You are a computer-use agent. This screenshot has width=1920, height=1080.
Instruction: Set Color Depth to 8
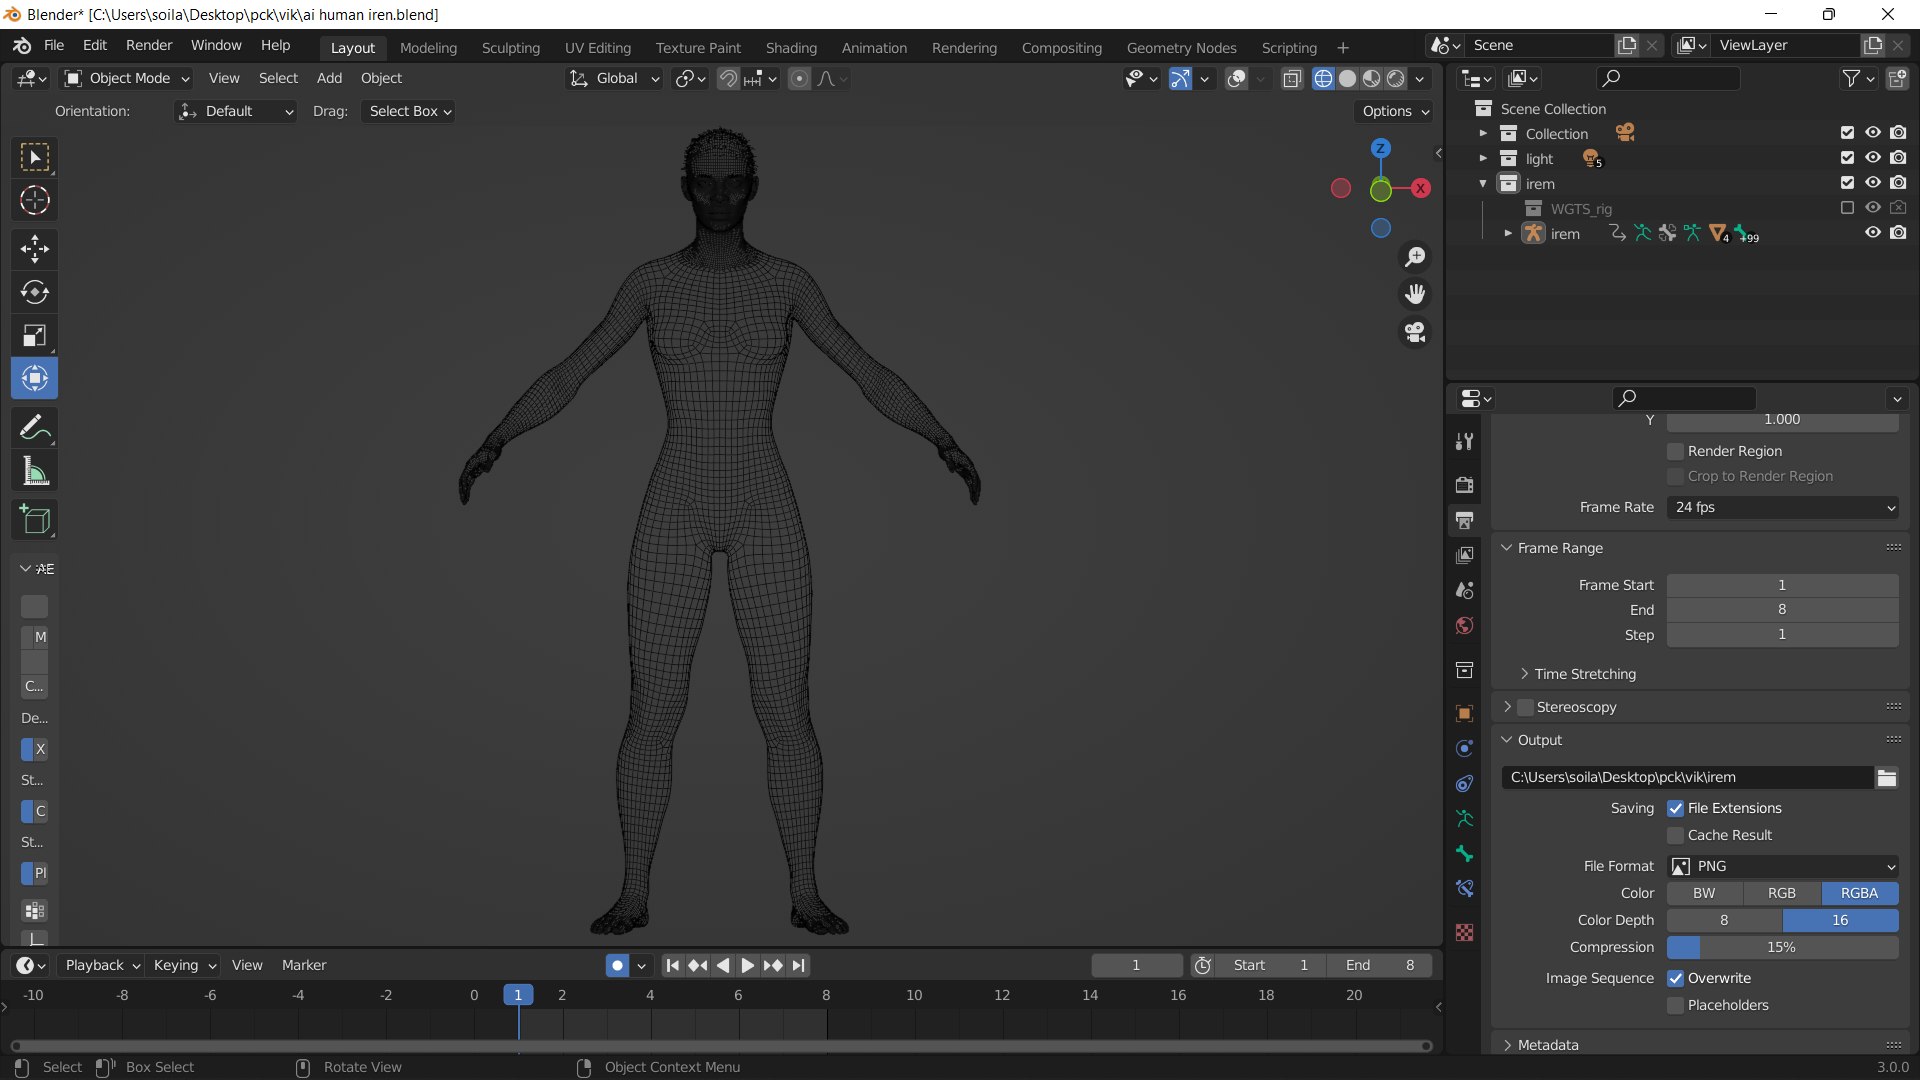click(1724, 920)
